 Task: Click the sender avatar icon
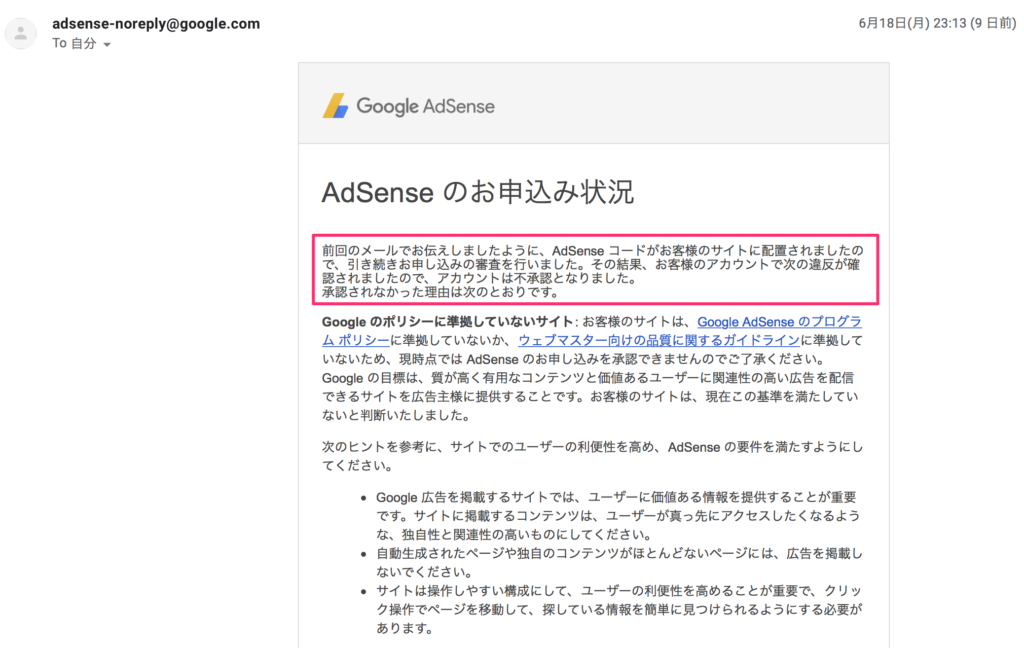click(21, 33)
